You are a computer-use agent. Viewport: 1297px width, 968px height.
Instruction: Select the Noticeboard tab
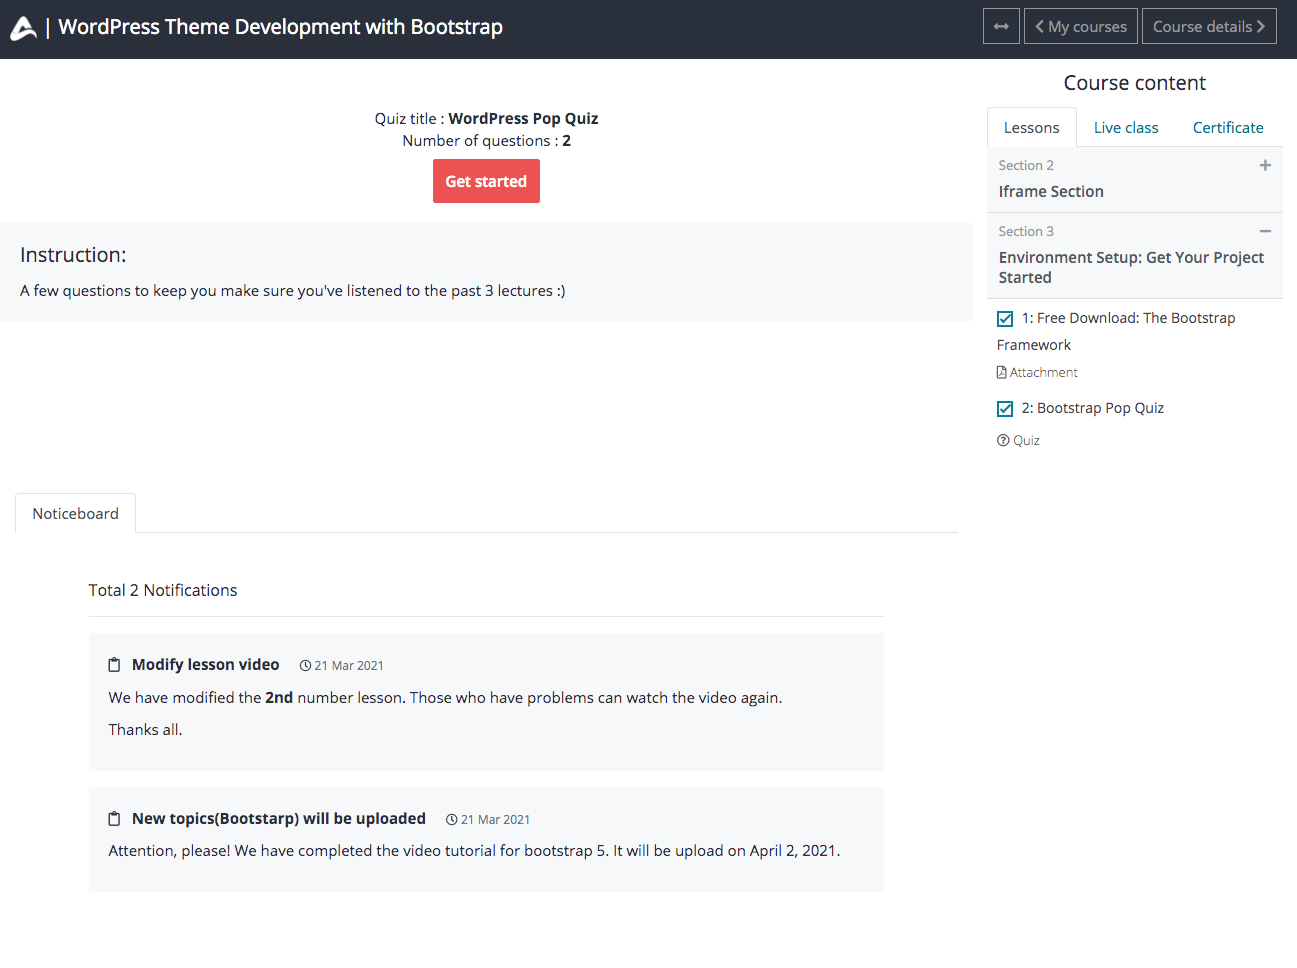click(75, 513)
